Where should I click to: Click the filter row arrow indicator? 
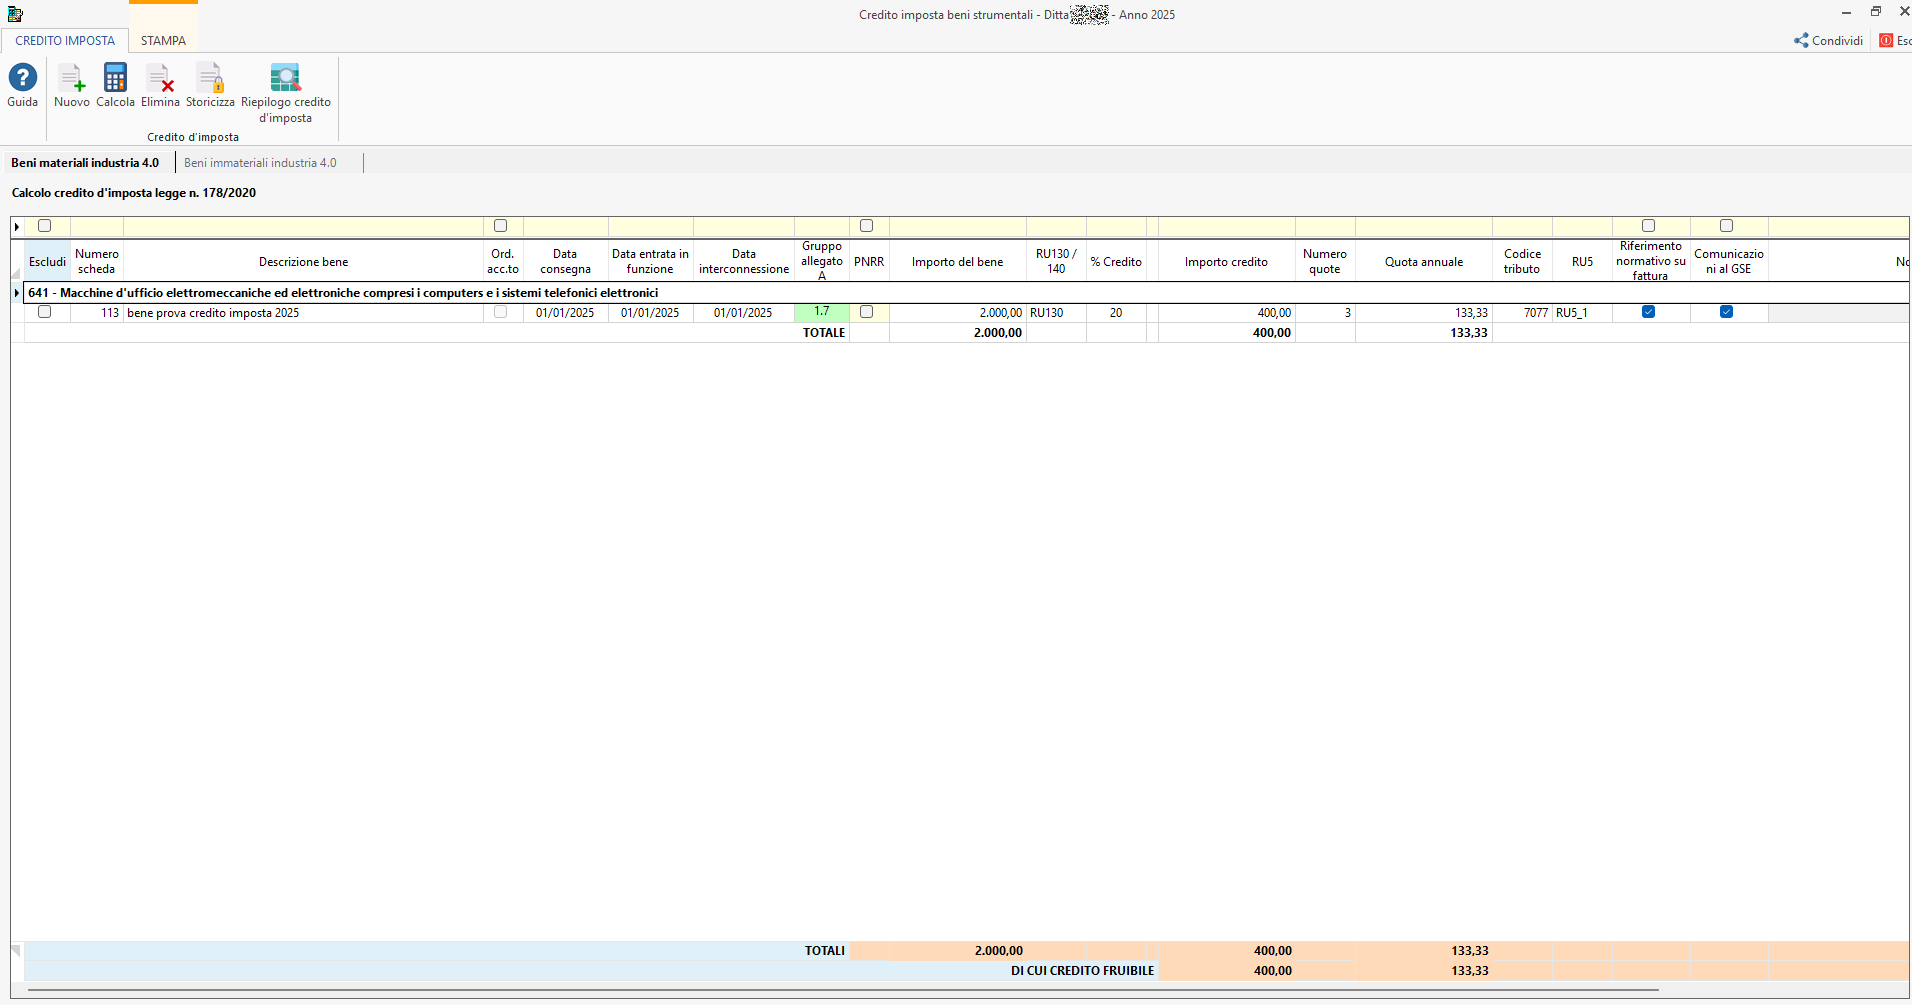click(17, 227)
